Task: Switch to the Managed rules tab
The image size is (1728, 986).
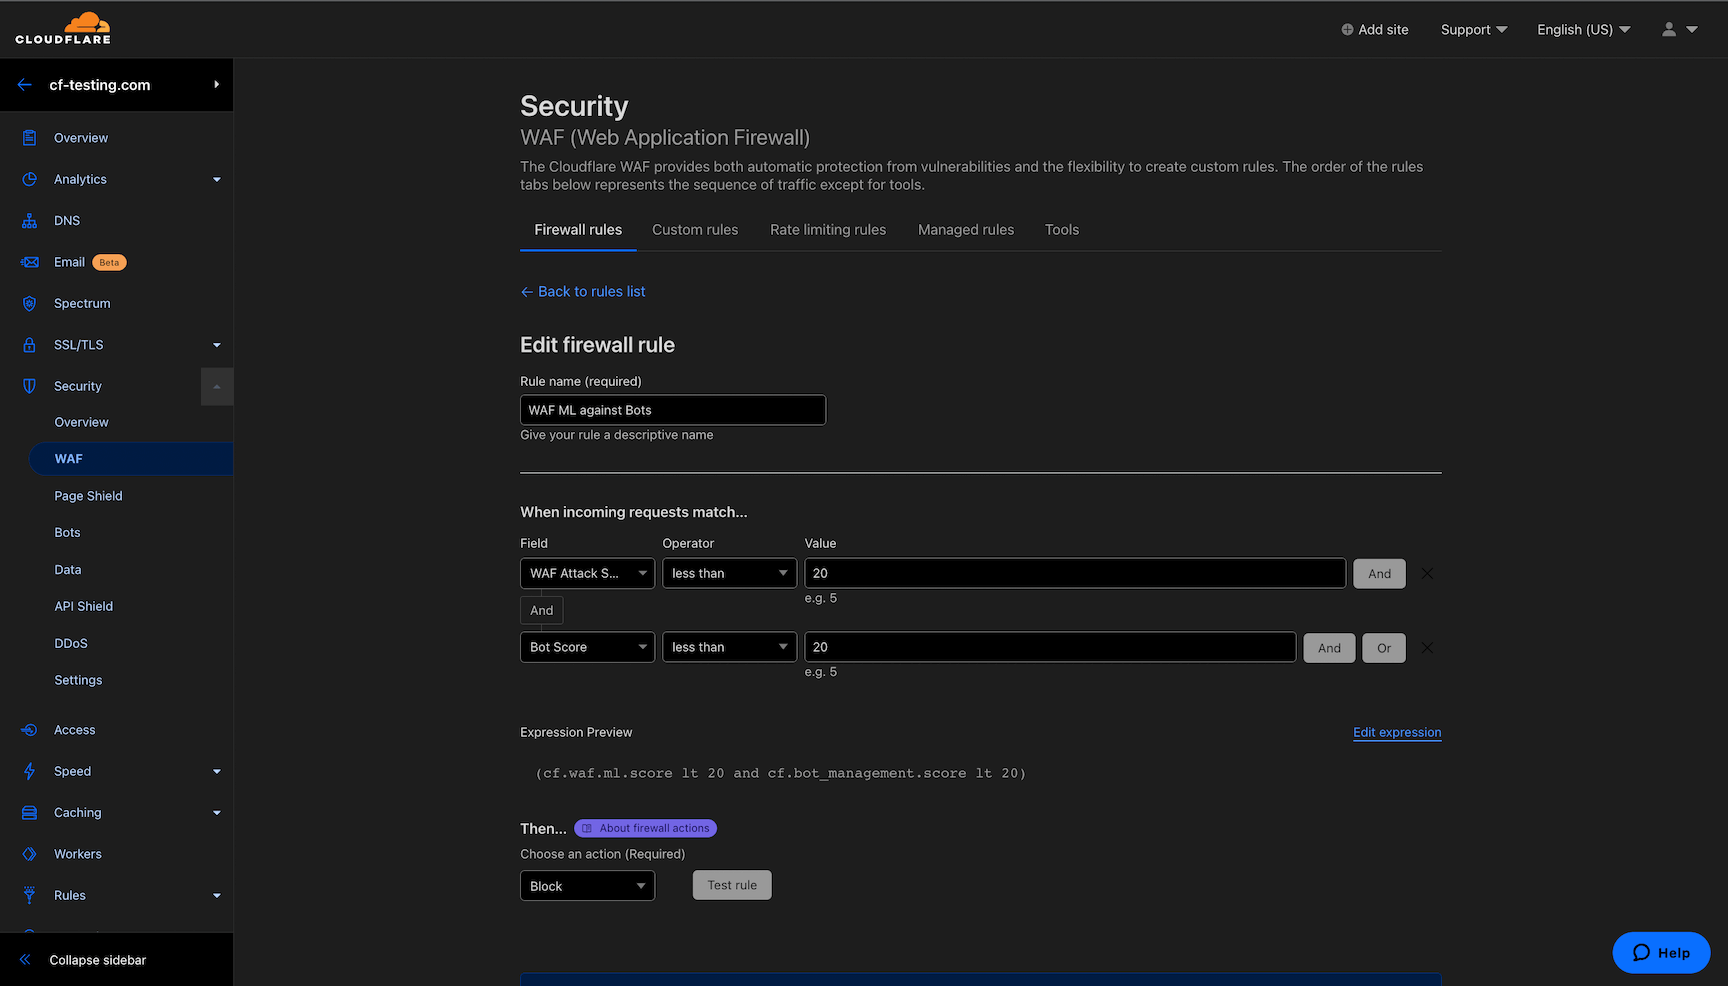Action: coord(965,230)
